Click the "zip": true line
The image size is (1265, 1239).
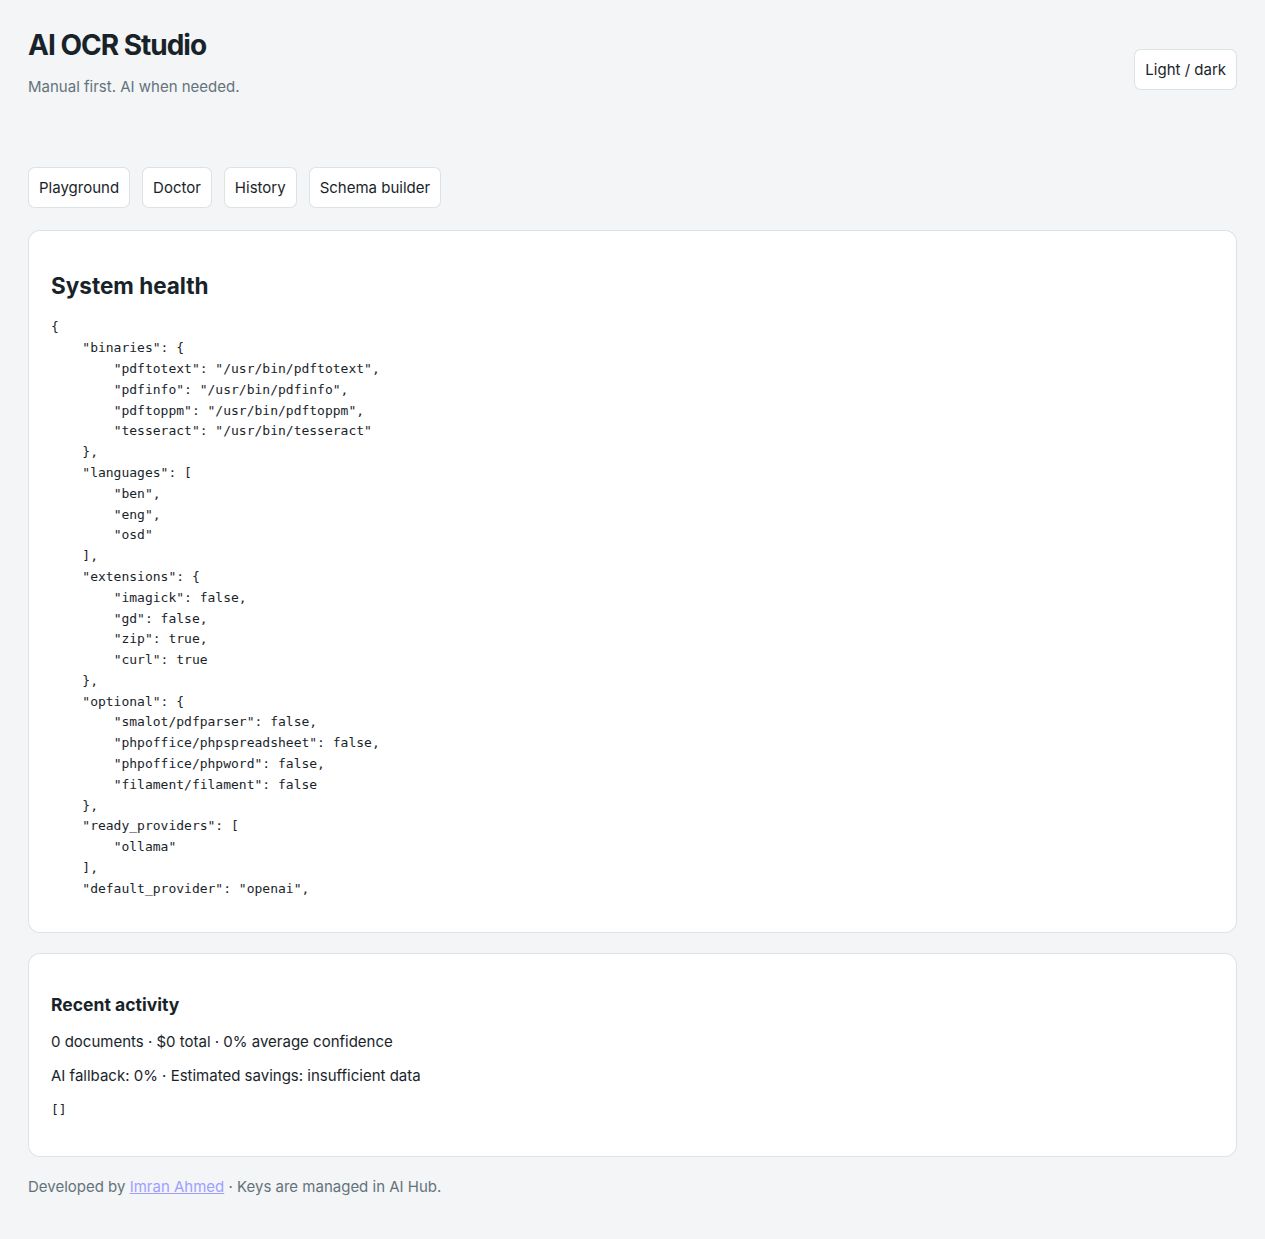click(x=160, y=639)
